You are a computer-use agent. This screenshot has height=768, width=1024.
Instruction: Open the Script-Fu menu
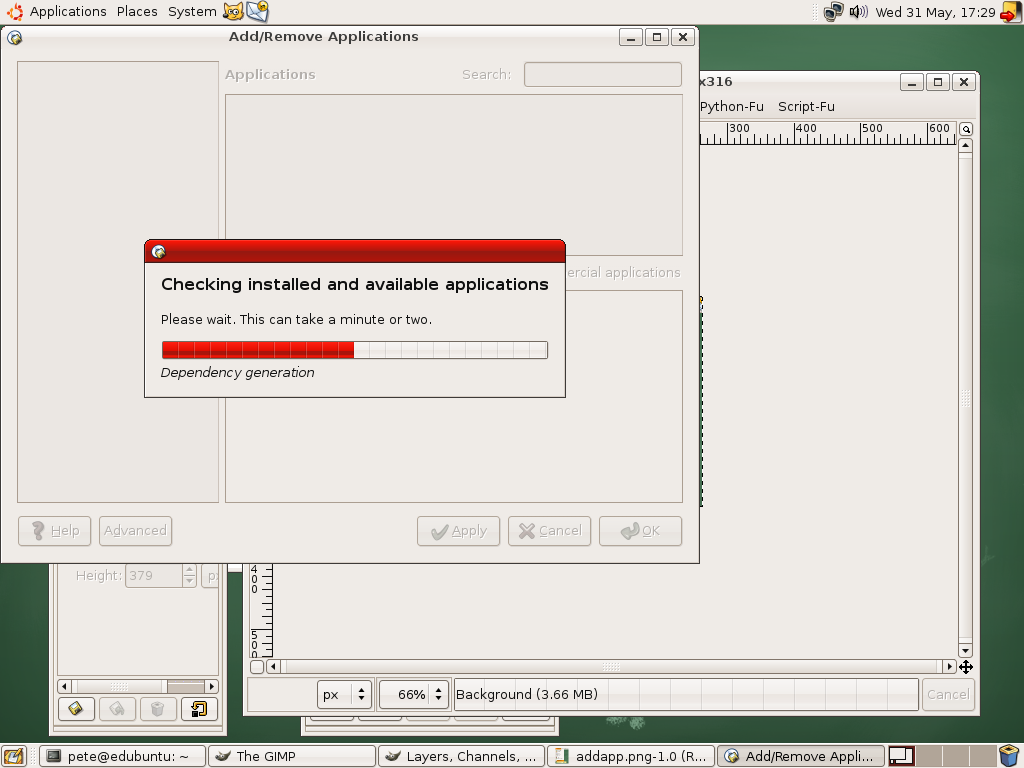point(806,106)
